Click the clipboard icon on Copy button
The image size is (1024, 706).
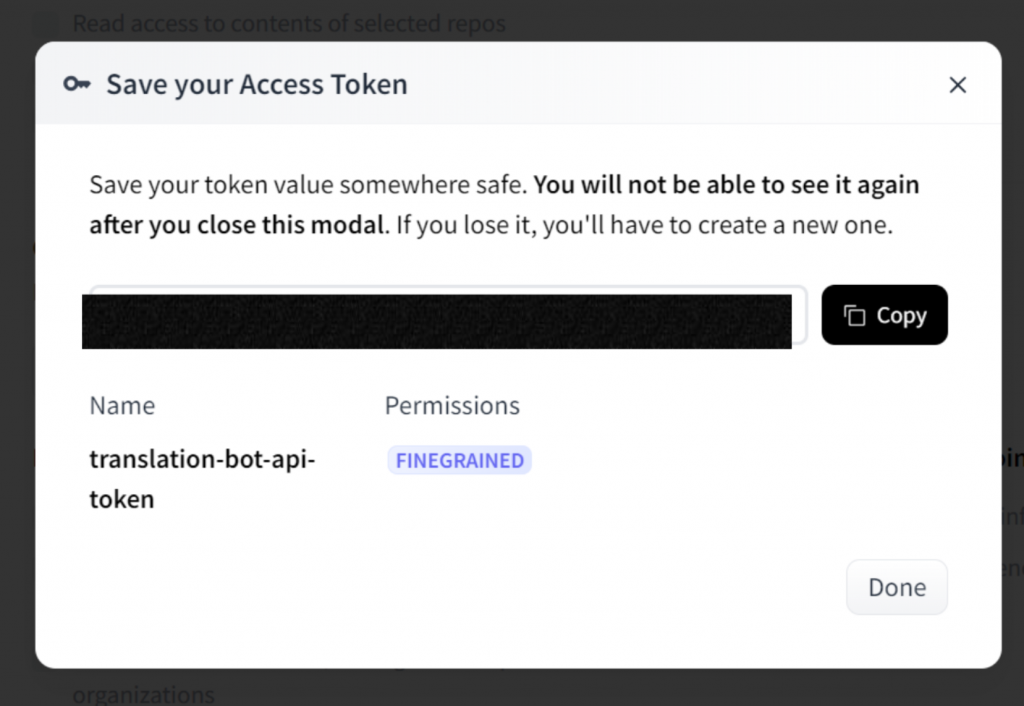coord(854,316)
